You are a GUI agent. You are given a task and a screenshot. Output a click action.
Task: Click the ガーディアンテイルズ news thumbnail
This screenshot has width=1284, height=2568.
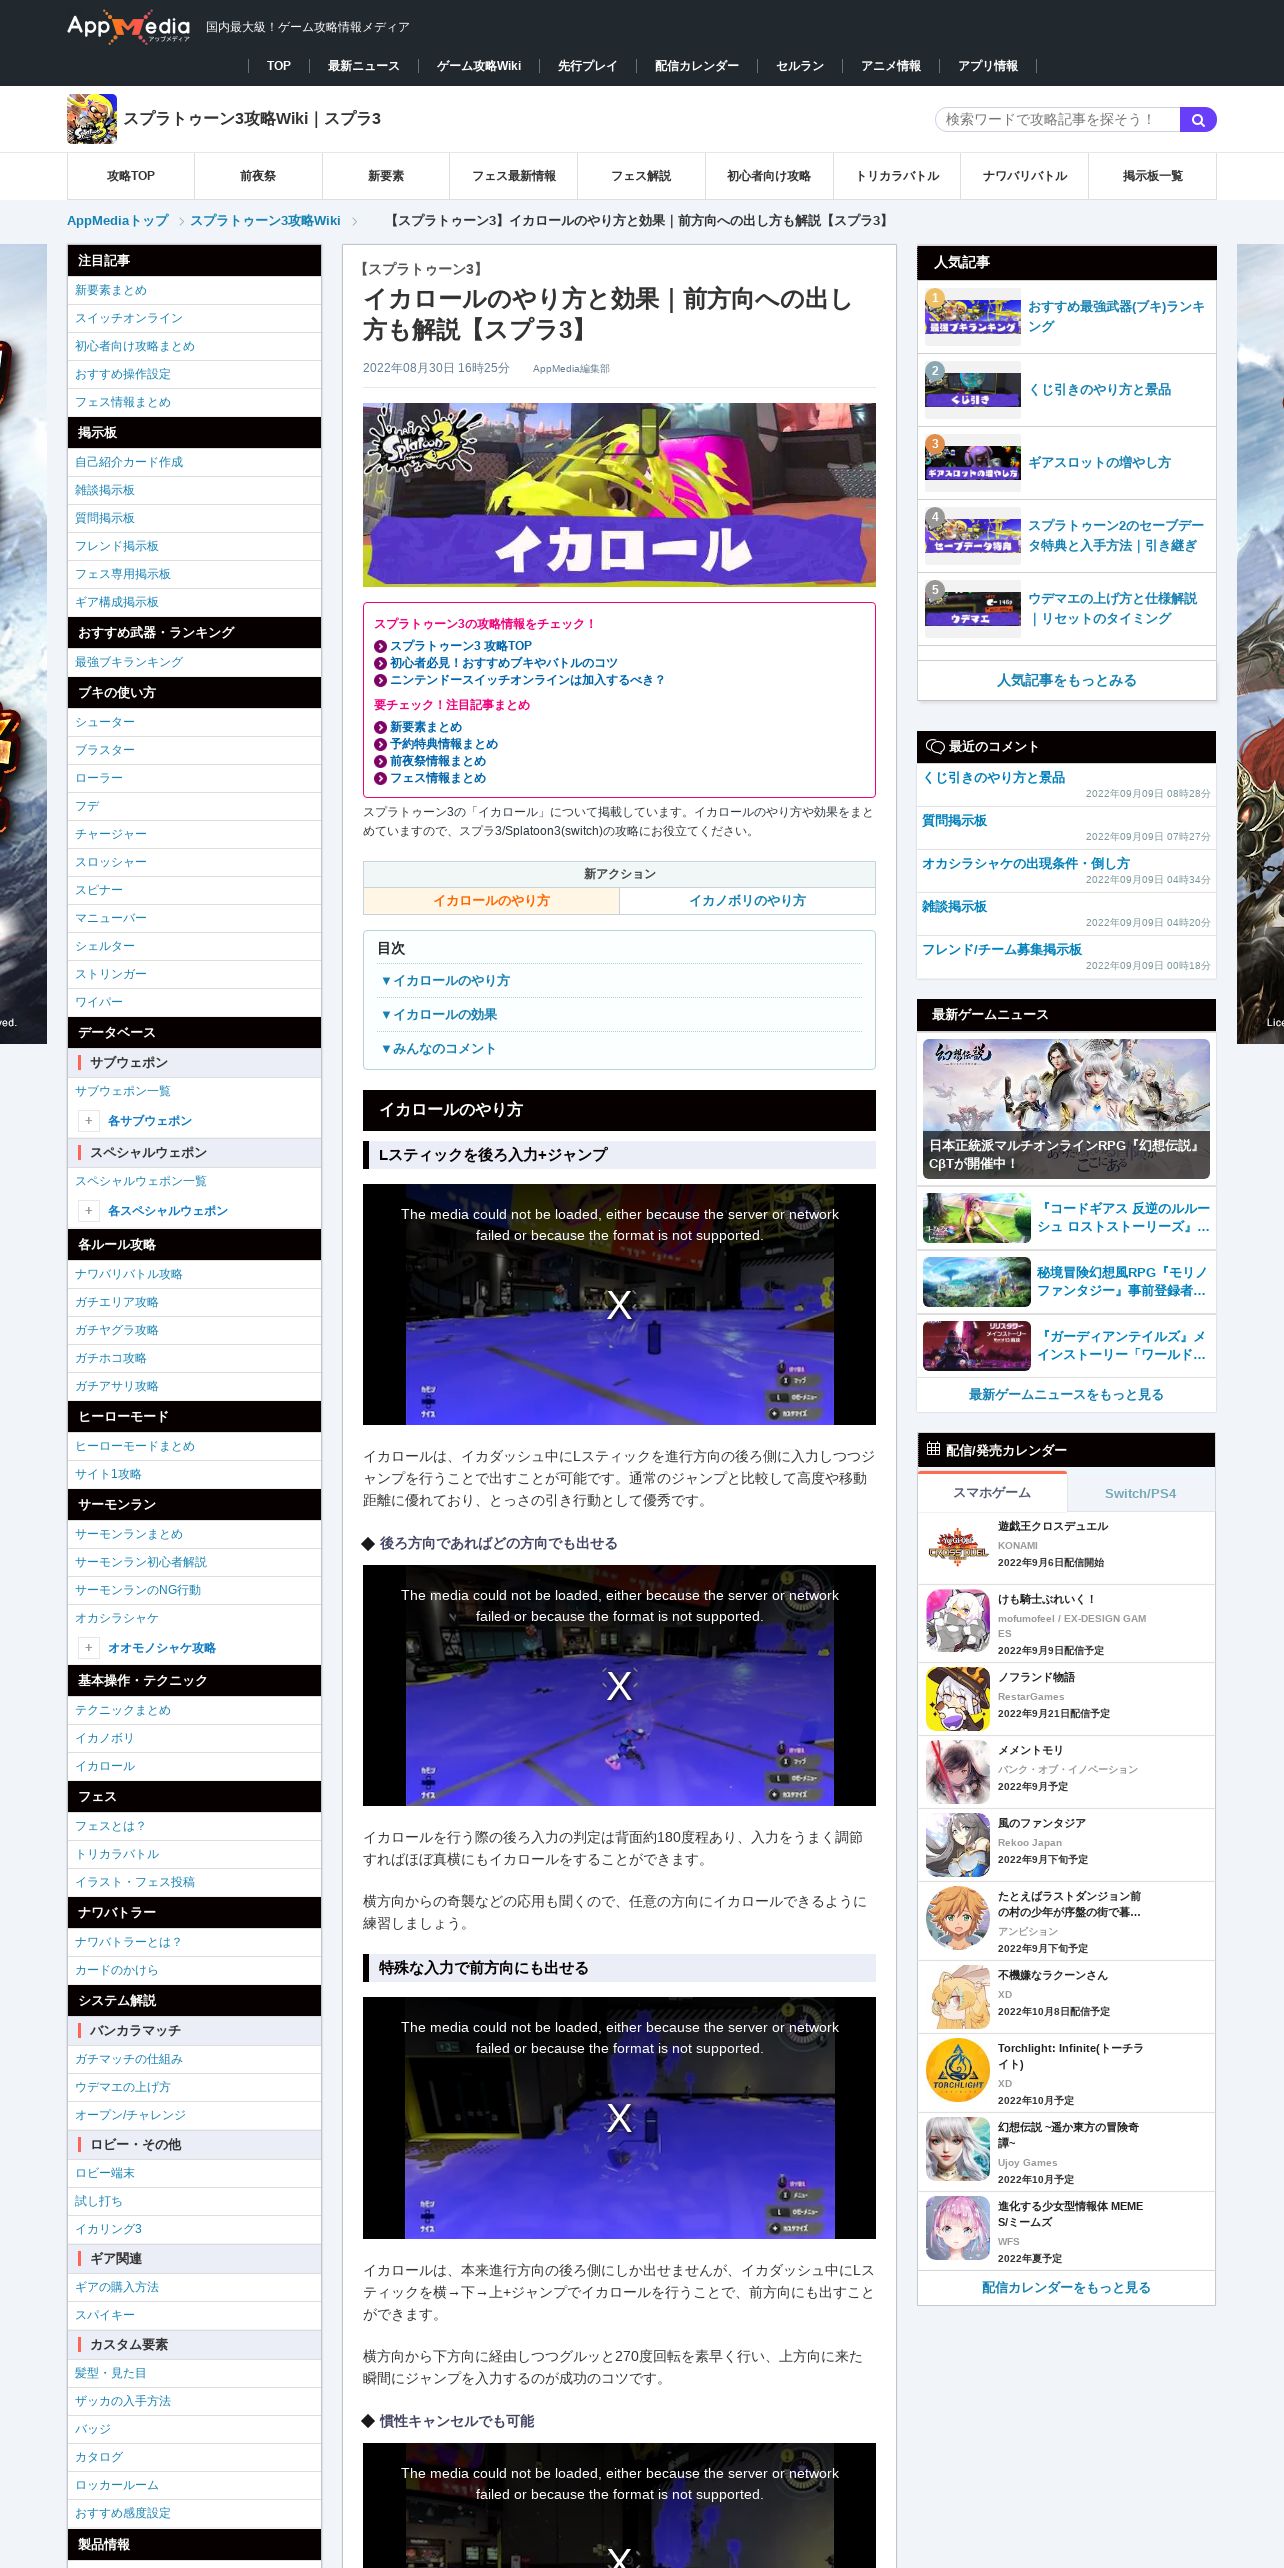coord(976,1345)
